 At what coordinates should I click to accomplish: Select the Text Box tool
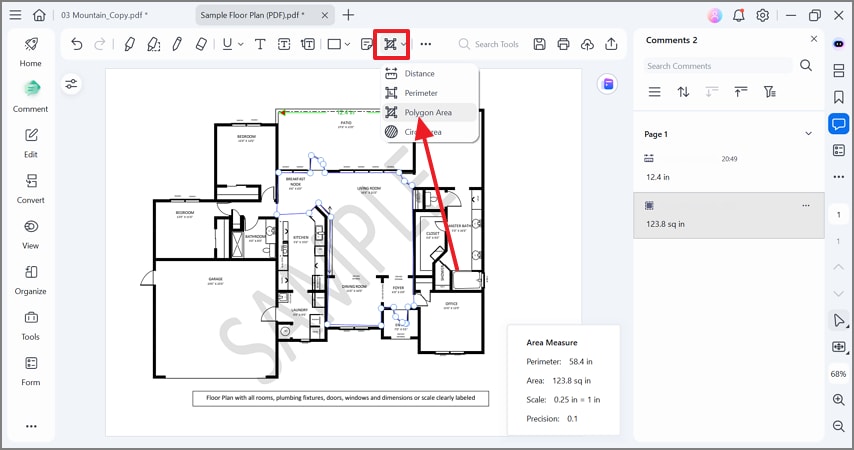click(x=284, y=44)
